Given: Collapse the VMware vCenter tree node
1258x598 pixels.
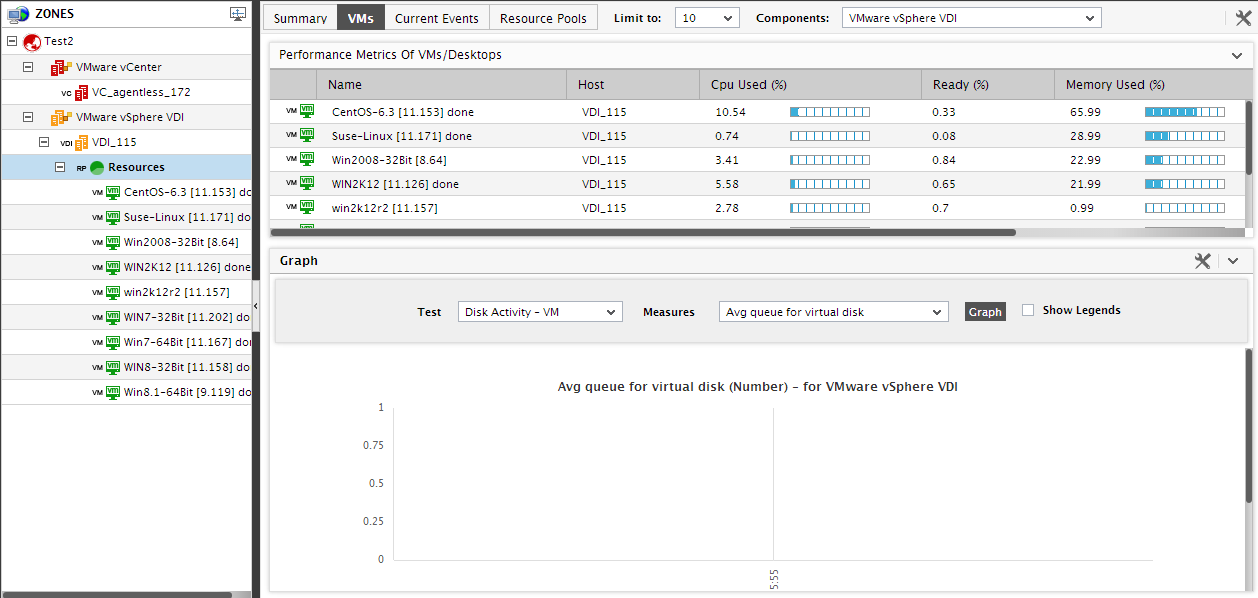Looking at the screenshot, I should [x=28, y=67].
